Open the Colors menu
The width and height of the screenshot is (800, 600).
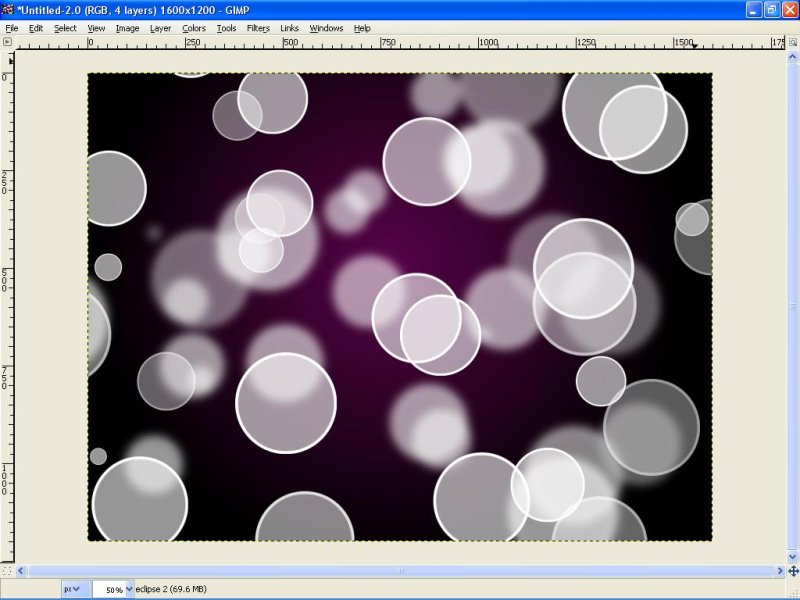click(x=193, y=28)
